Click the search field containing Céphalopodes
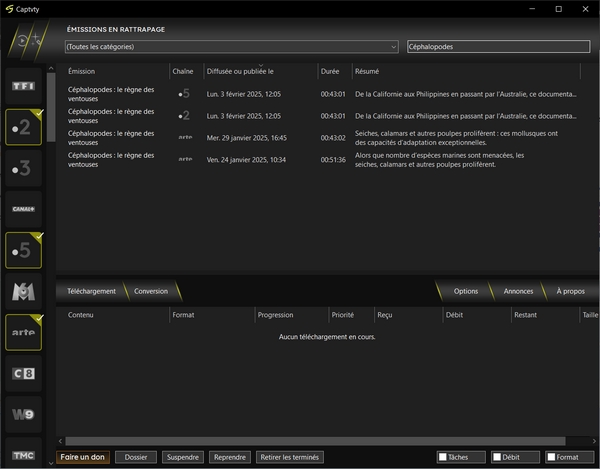Screen dimensions: 600x469 point(500,47)
